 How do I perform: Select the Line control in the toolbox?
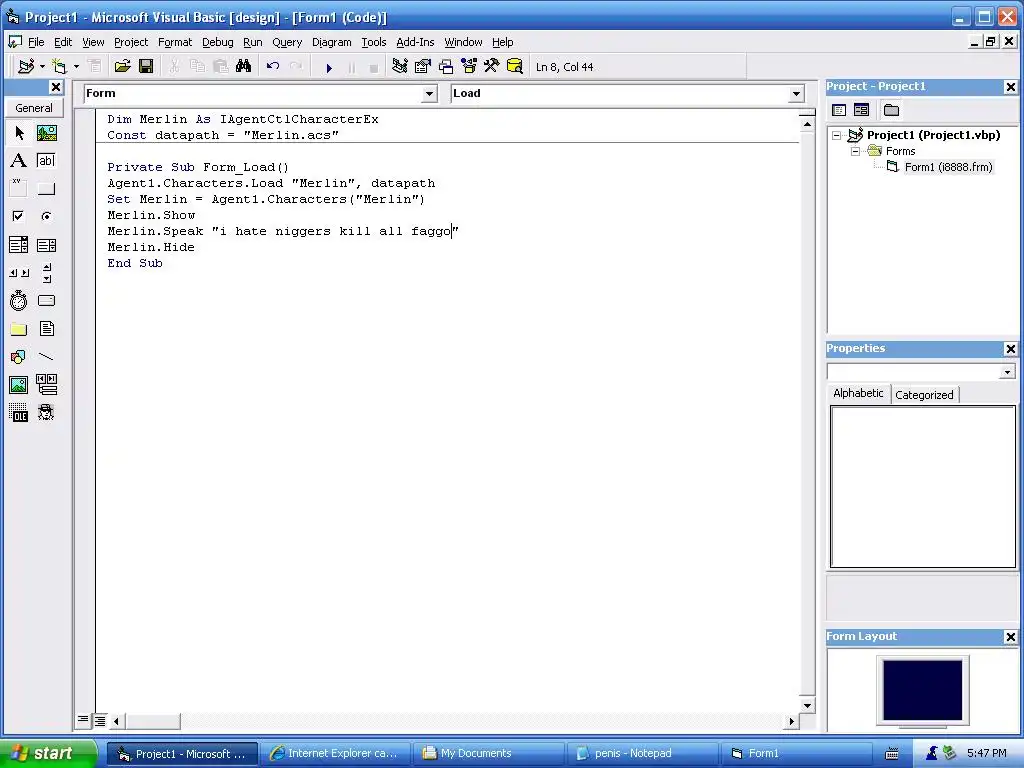(46, 357)
